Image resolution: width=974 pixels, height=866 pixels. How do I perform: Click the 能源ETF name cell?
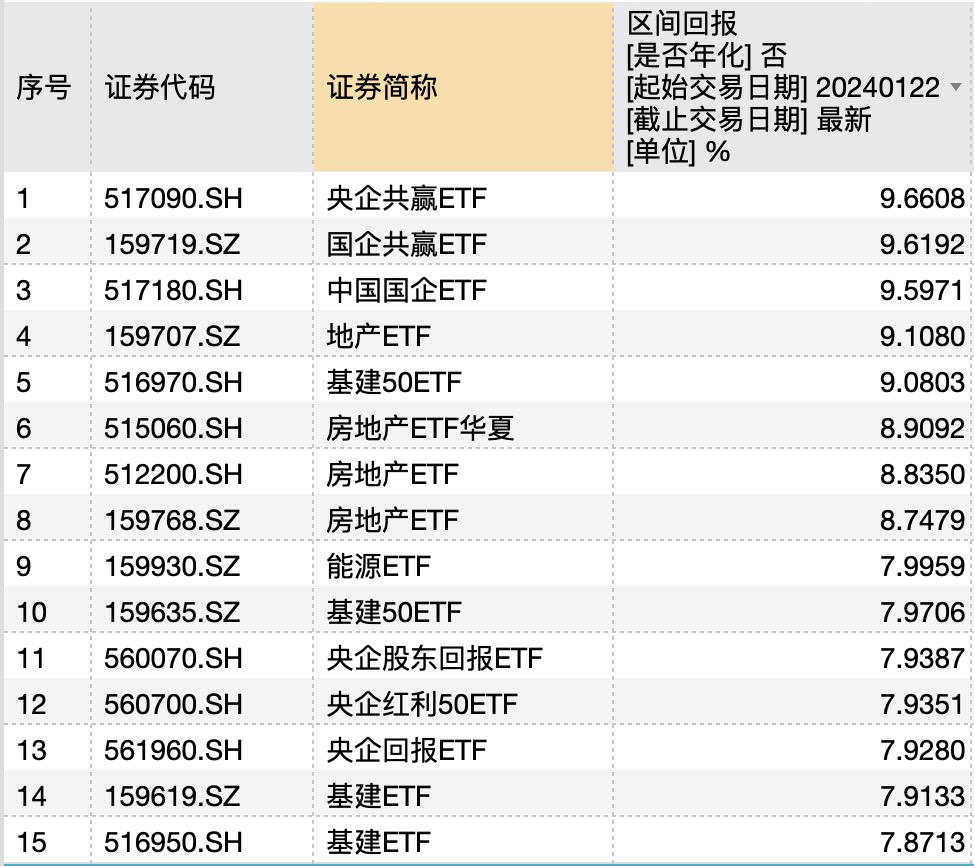pos(378,566)
